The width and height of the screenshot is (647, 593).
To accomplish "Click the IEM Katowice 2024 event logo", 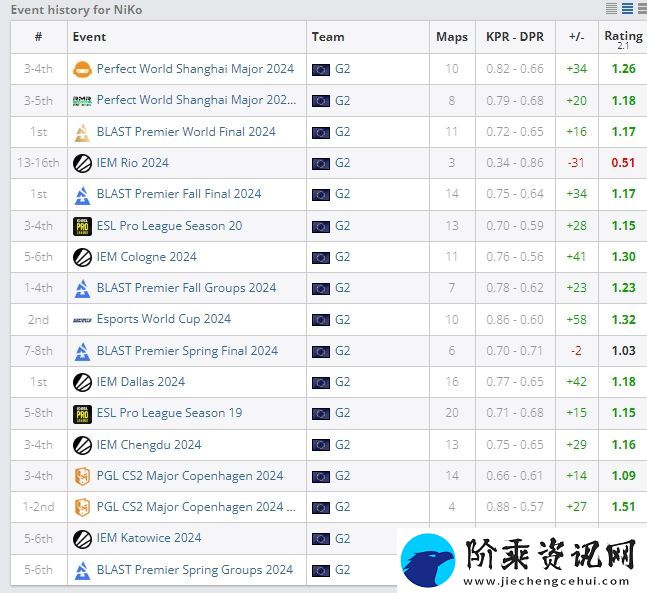I will [x=82, y=539].
